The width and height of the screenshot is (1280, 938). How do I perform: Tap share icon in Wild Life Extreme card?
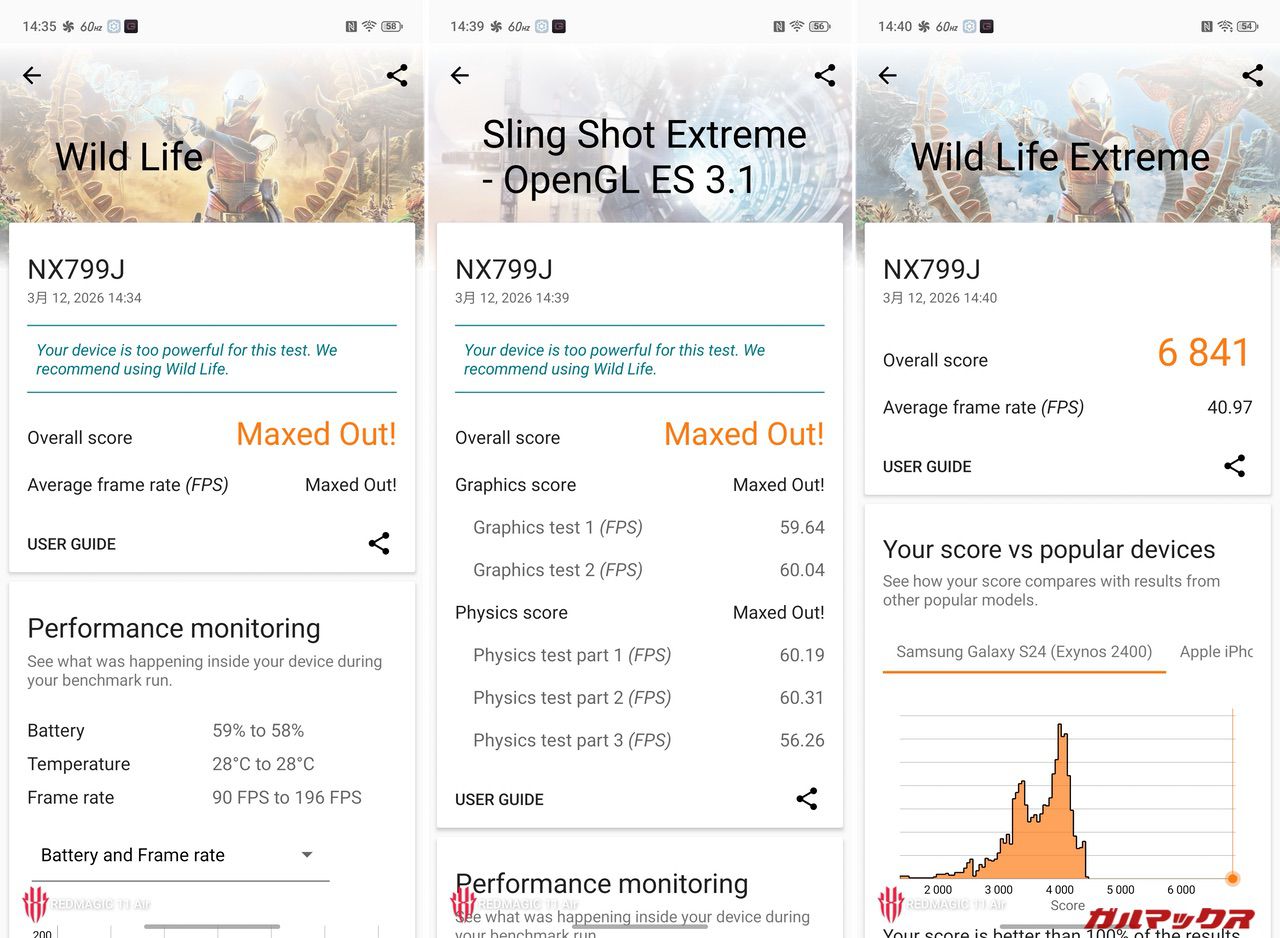[x=1235, y=465]
